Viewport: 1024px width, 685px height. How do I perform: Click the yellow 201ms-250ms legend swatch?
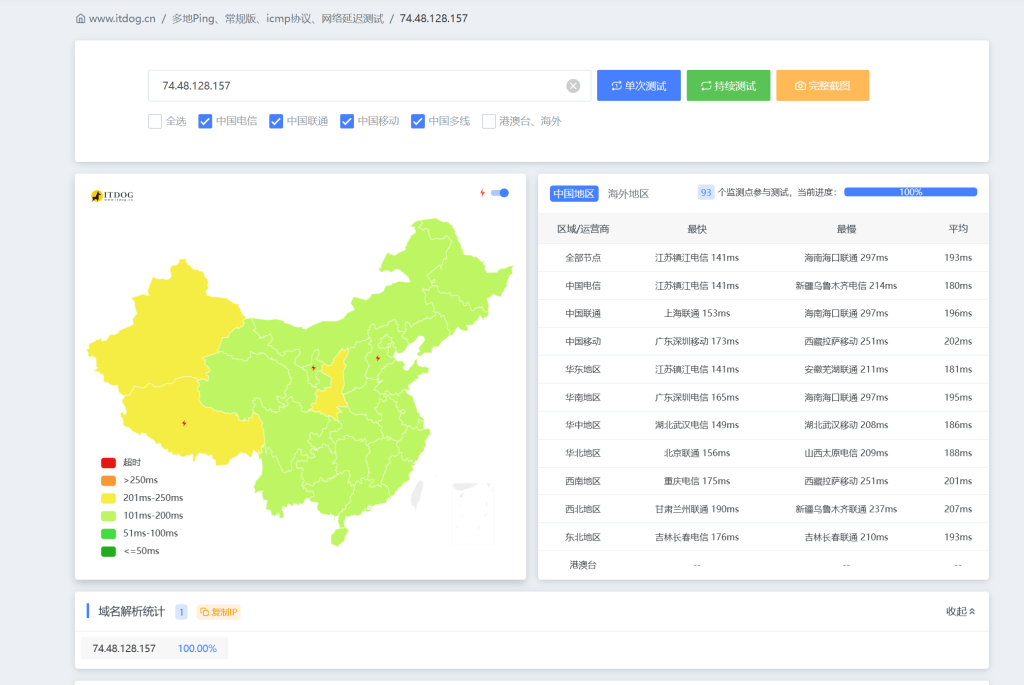tap(108, 498)
